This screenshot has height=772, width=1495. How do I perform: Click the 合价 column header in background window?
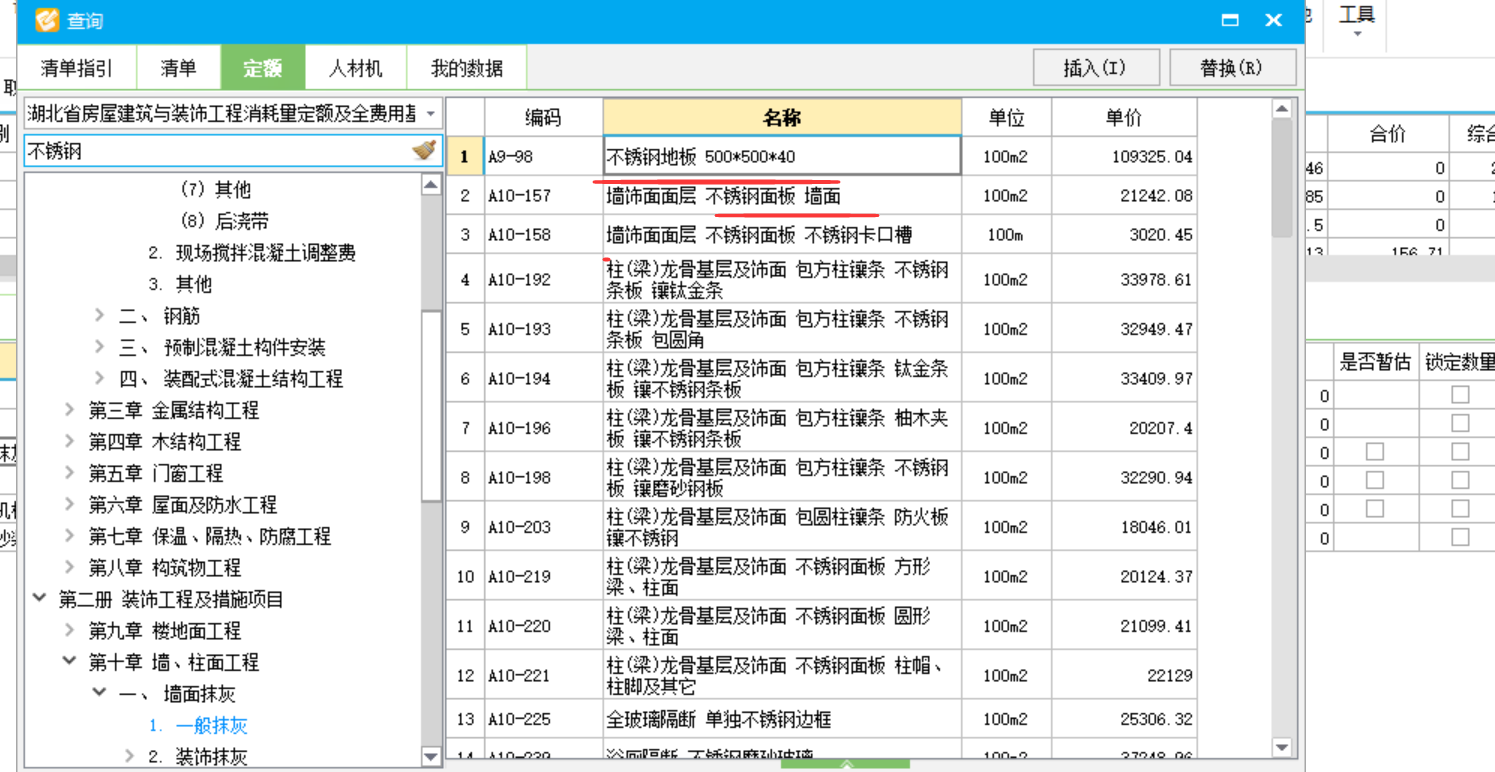point(1387,133)
